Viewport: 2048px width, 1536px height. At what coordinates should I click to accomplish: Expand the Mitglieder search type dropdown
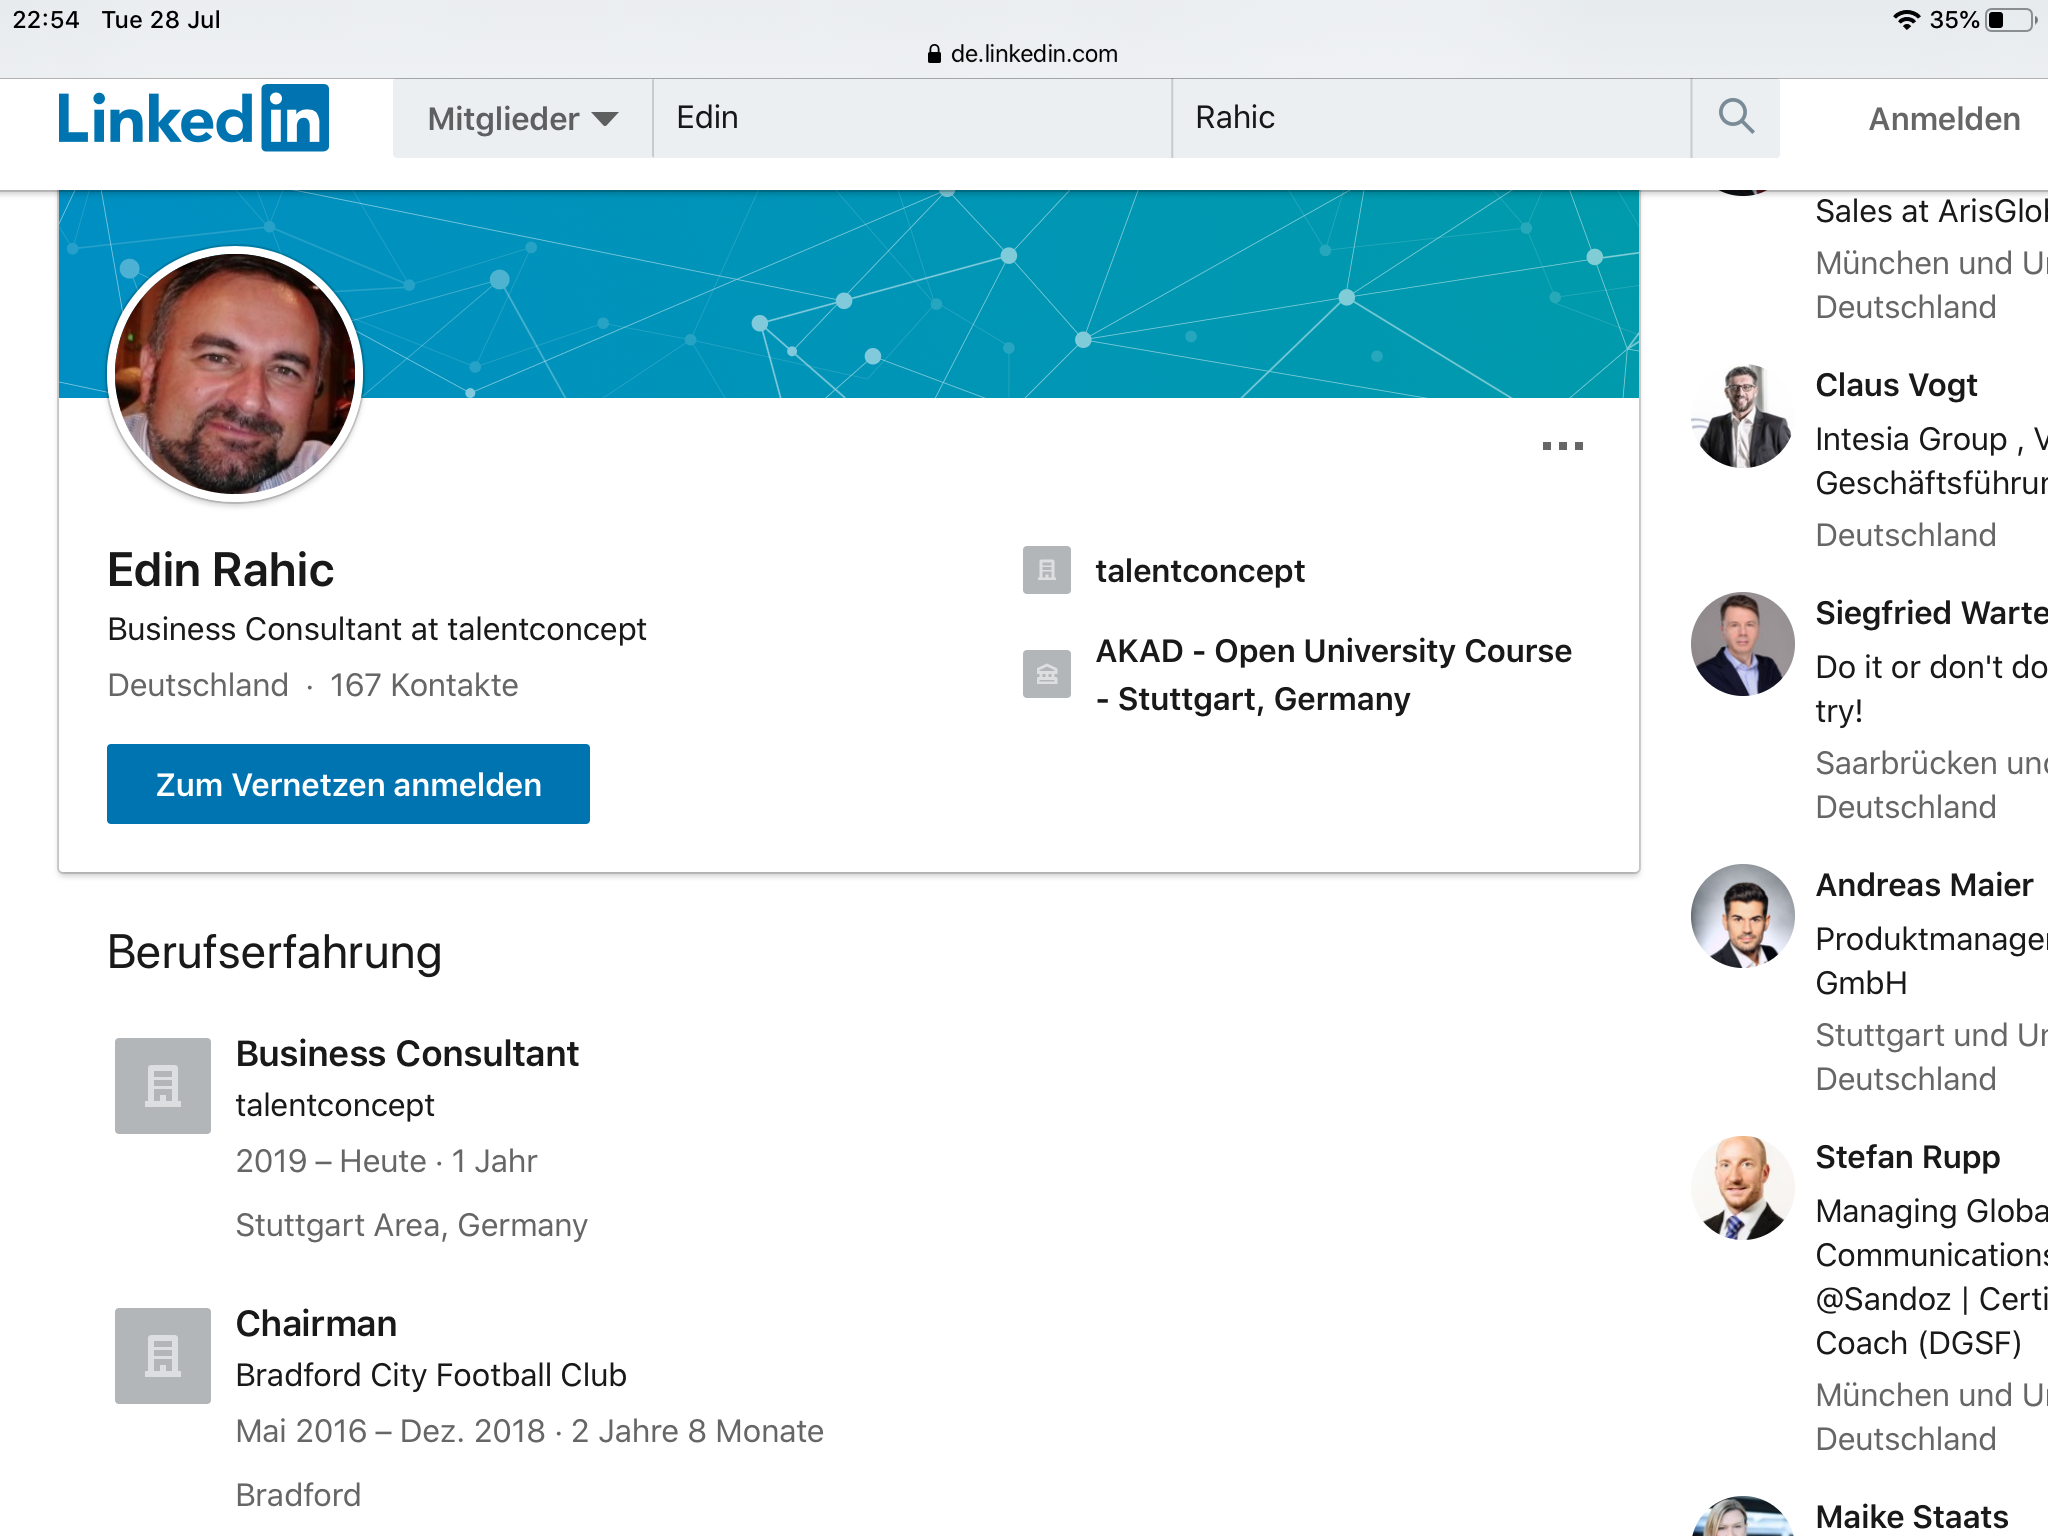coord(523,118)
